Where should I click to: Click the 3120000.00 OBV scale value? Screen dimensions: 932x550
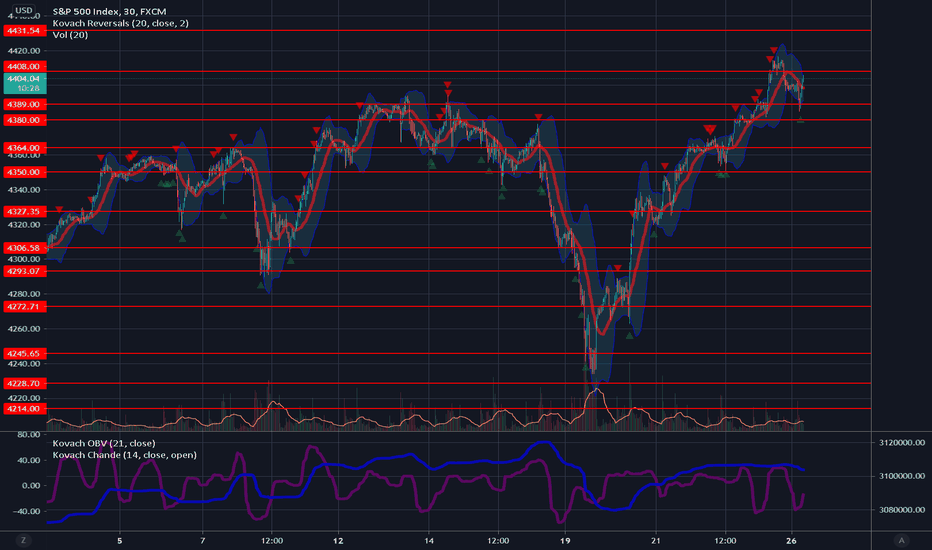(902, 442)
